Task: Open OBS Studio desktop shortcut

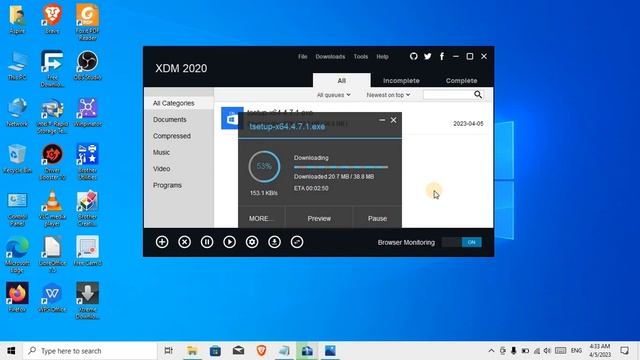Action: coord(87,65)
